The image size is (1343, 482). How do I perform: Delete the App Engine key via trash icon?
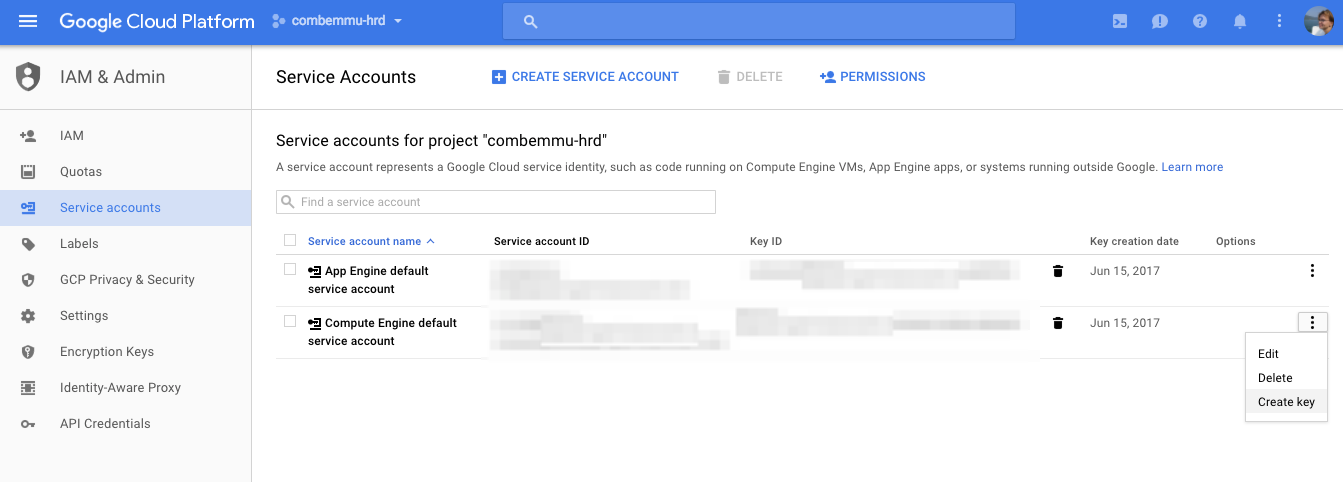pos(1058,271)
